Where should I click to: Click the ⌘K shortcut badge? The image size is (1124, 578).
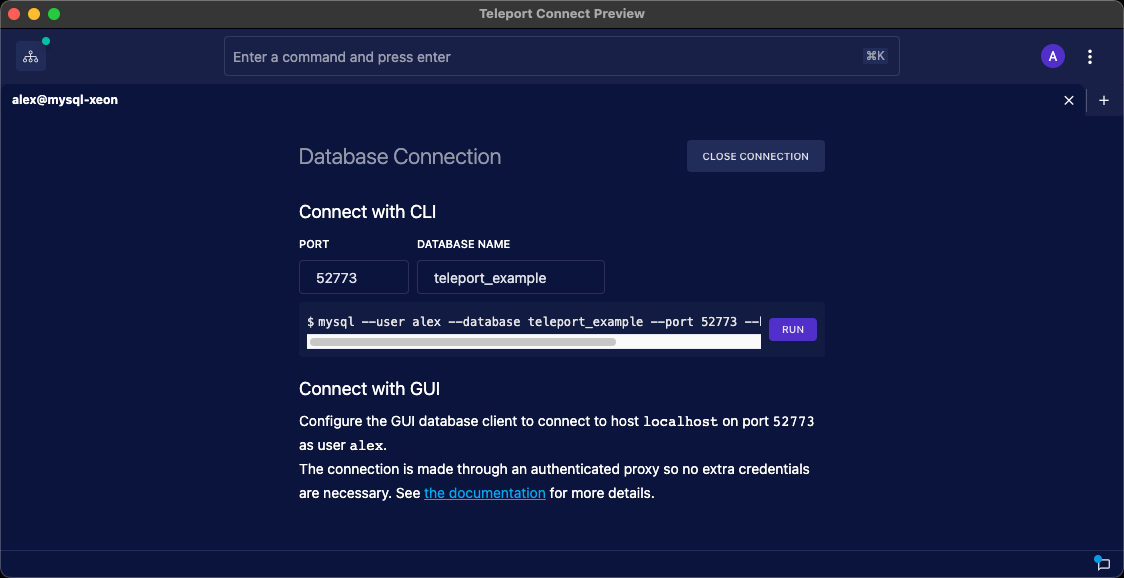tap(875, 56)
